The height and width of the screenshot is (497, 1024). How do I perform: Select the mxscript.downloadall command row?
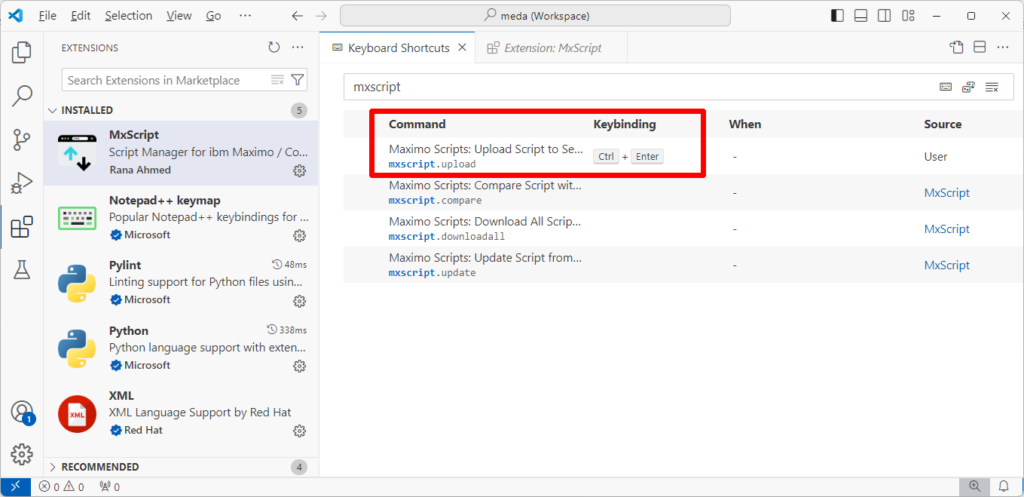[684, 229]
